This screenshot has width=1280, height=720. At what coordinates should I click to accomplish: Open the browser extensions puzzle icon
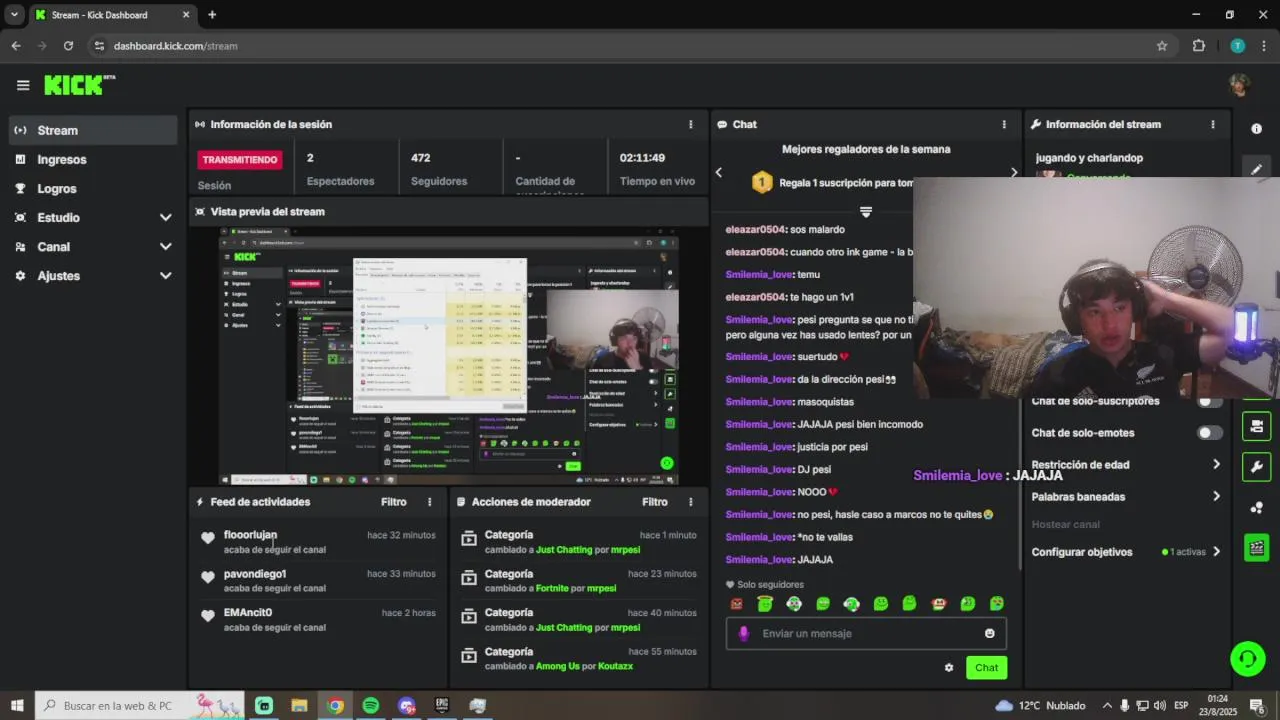[x=1199, y=46]
